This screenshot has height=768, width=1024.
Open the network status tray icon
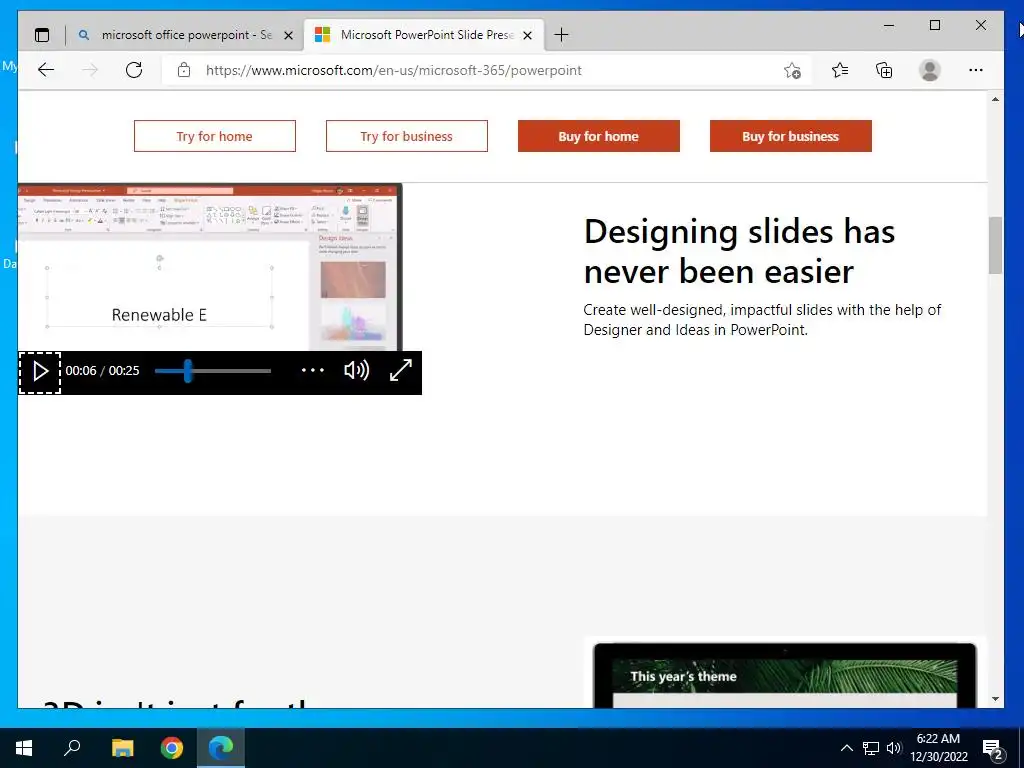coord(871,748)
